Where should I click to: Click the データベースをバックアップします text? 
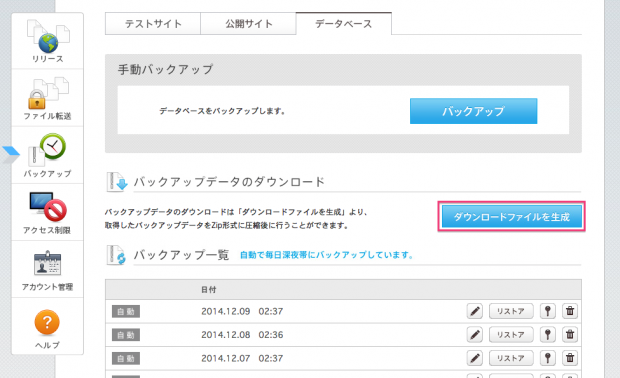coord(222,111)
